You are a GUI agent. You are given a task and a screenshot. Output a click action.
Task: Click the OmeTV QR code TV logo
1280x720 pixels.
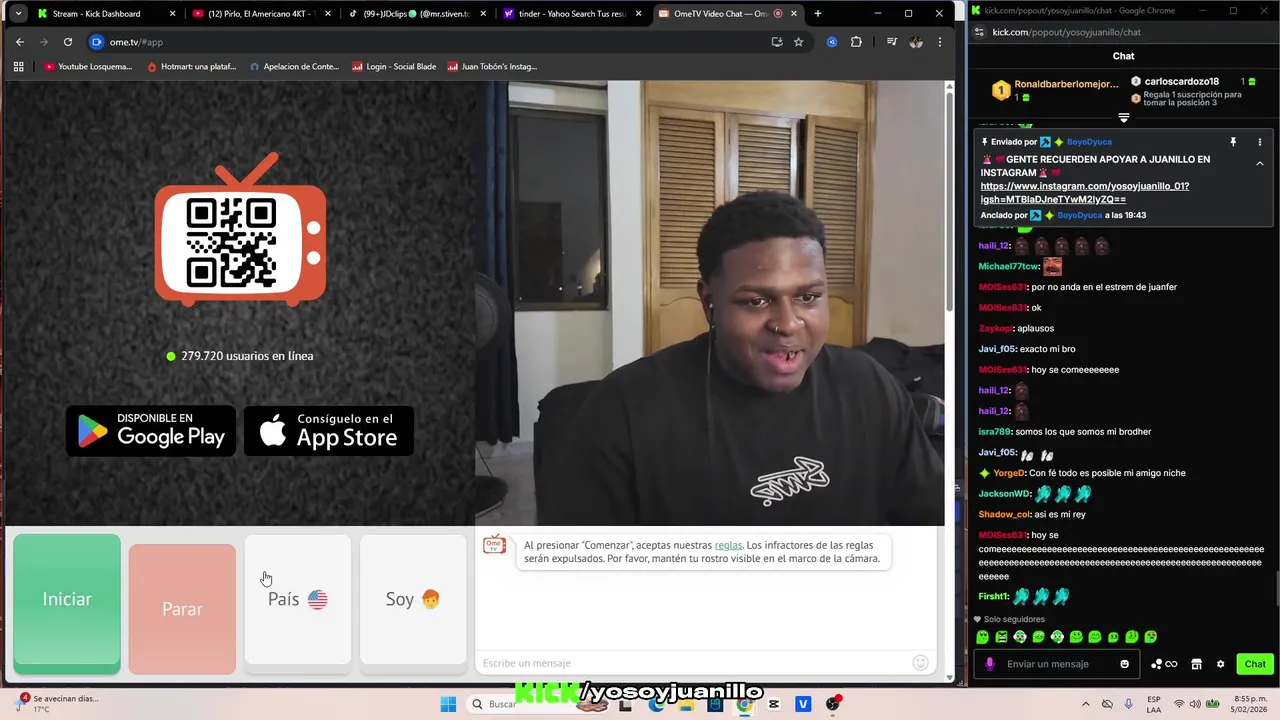(x=240, y=230)
